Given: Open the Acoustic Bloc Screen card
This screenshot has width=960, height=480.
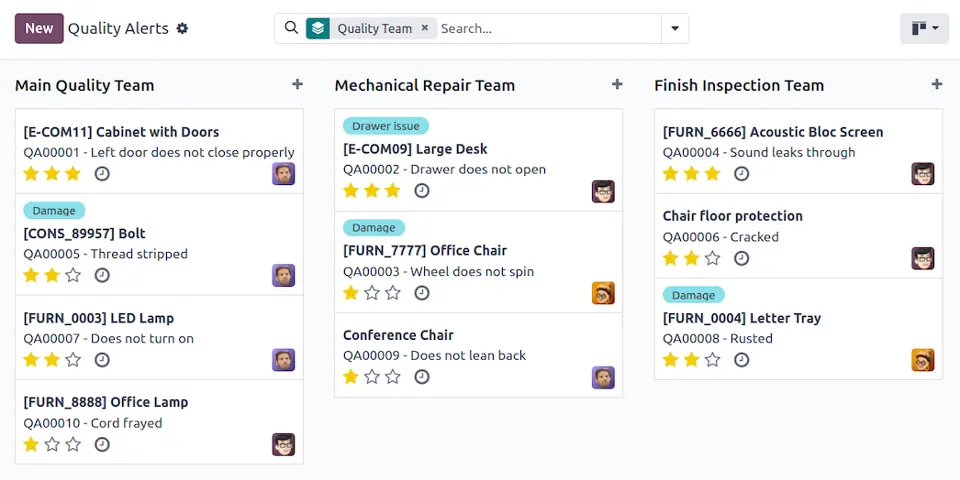Looking at the screenshot, I should 773,132.
